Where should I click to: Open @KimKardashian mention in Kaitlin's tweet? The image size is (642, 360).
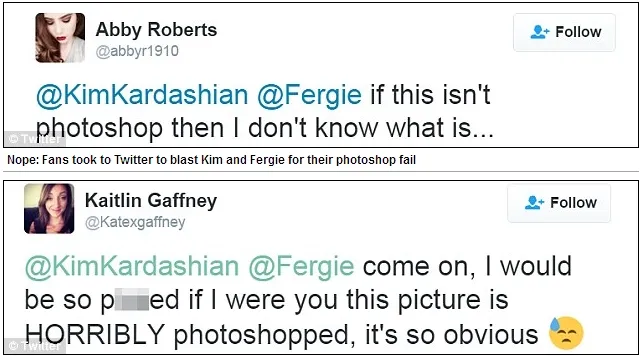(132, 266)
